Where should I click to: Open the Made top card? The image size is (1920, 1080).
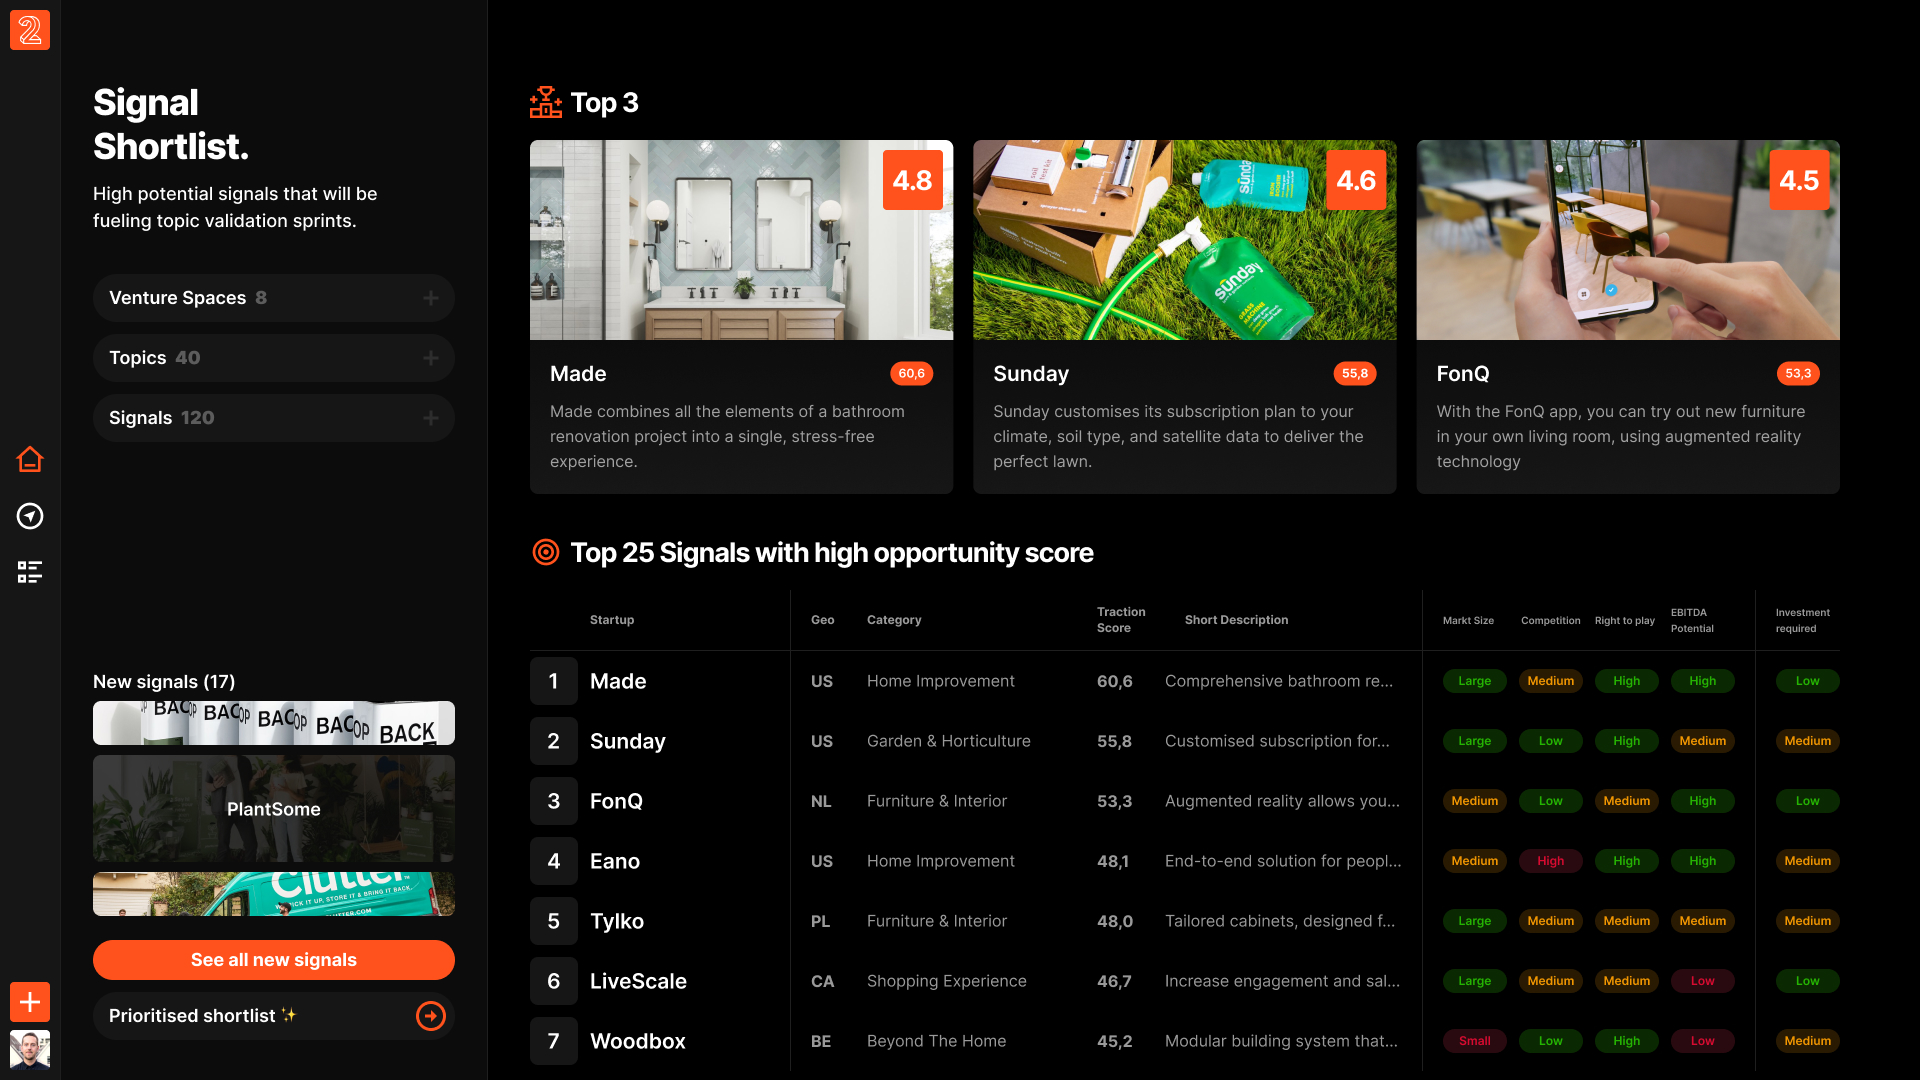(x=741, y=316)
